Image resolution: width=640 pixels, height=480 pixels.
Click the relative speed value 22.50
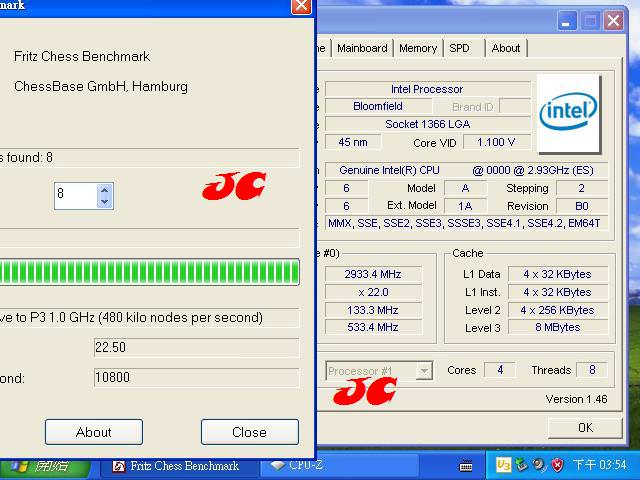pos(196,347)
